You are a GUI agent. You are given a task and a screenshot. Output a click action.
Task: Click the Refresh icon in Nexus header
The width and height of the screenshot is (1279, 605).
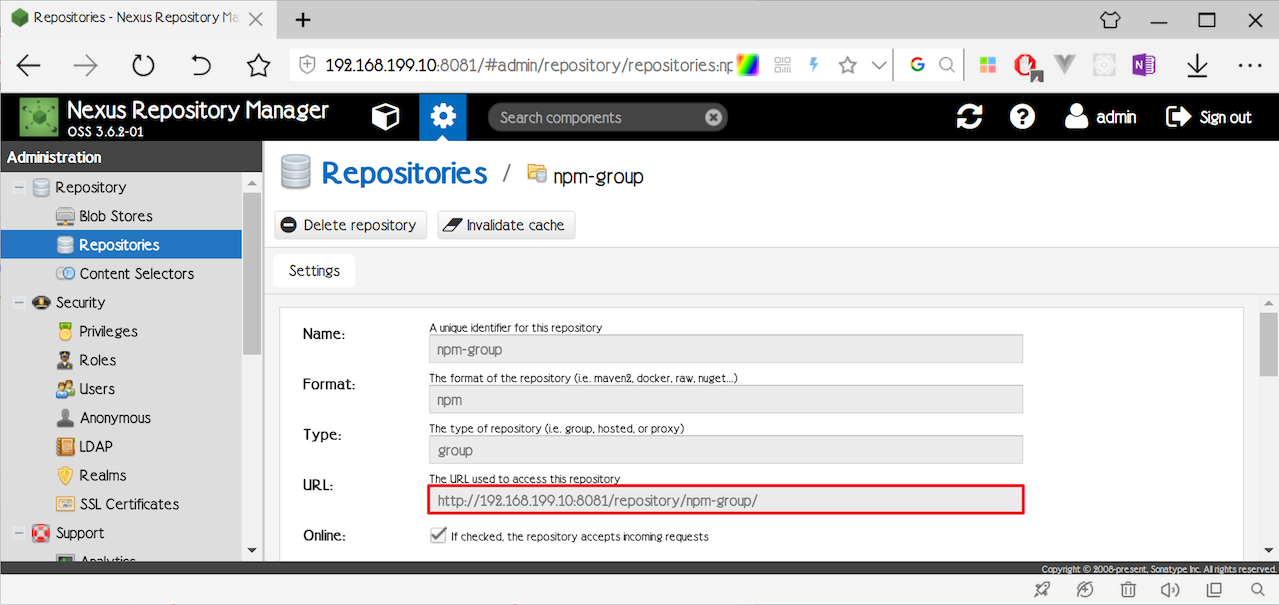tap(969, 117)
